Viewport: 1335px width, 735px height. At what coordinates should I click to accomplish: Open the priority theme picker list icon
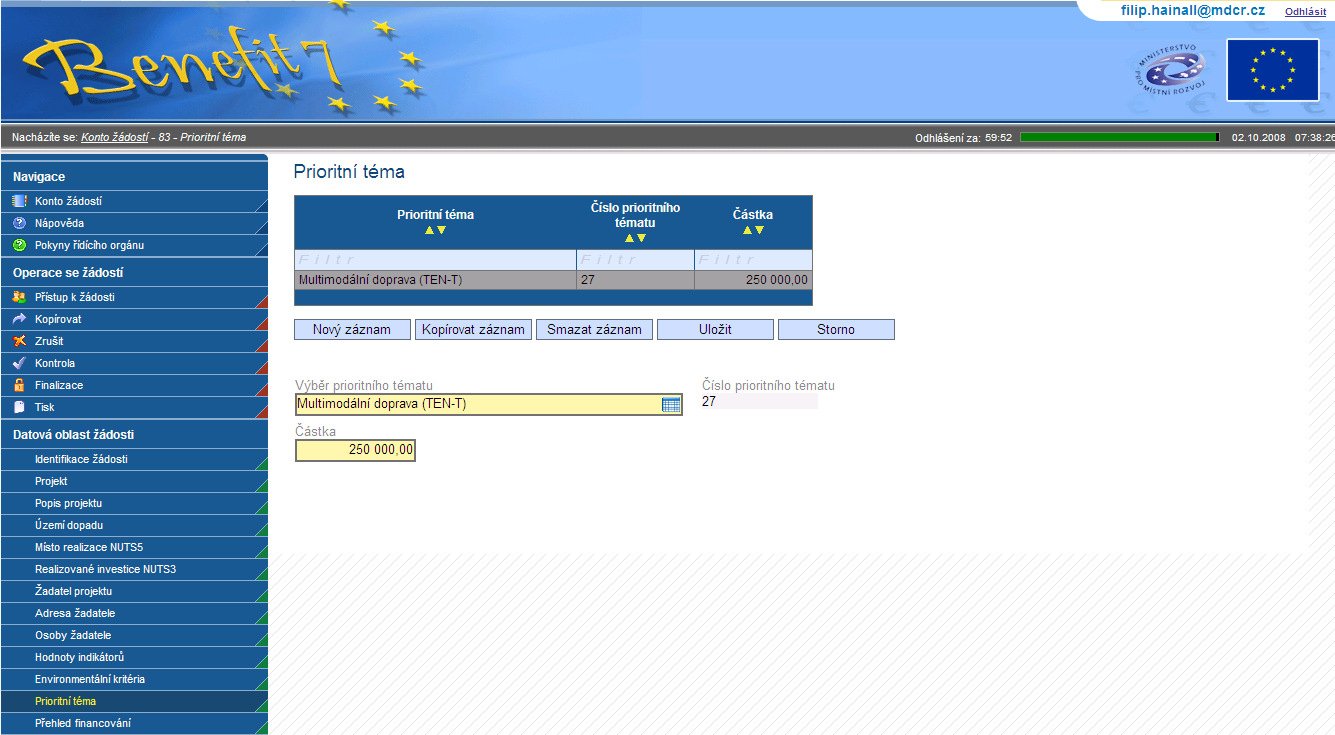[671, 405]
